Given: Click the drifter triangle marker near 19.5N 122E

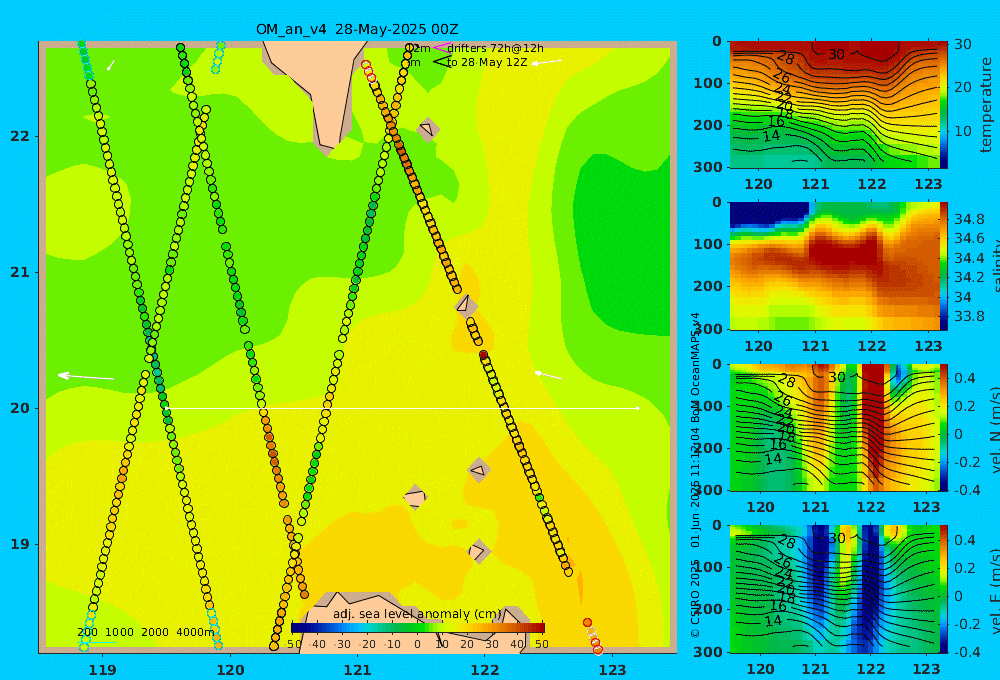Looking at the screenshot, I should pos(479,471).
